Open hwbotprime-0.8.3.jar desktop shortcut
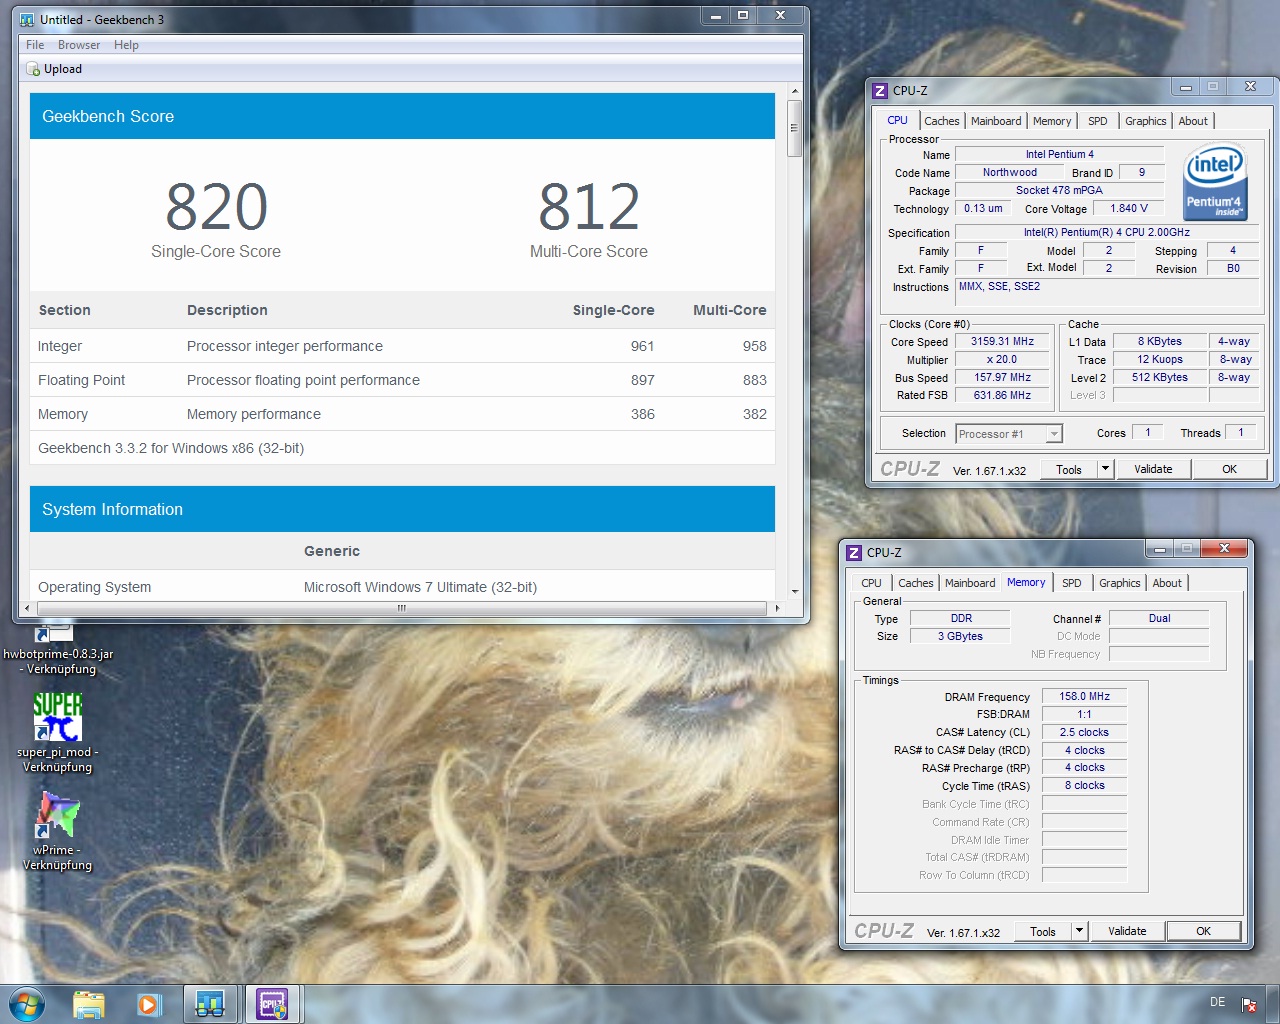 (x=58, y=649)
